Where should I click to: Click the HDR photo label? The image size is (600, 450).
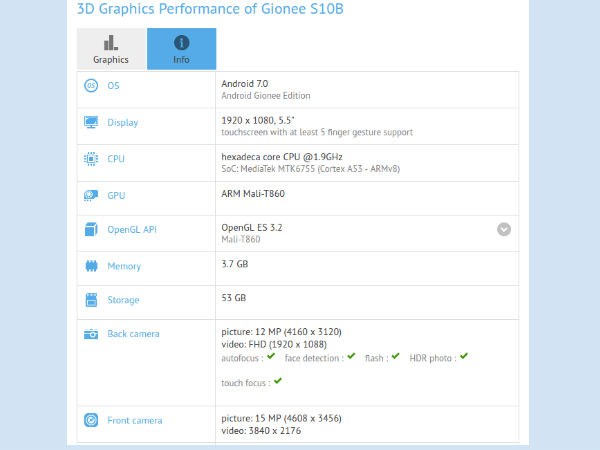point(433,358)
